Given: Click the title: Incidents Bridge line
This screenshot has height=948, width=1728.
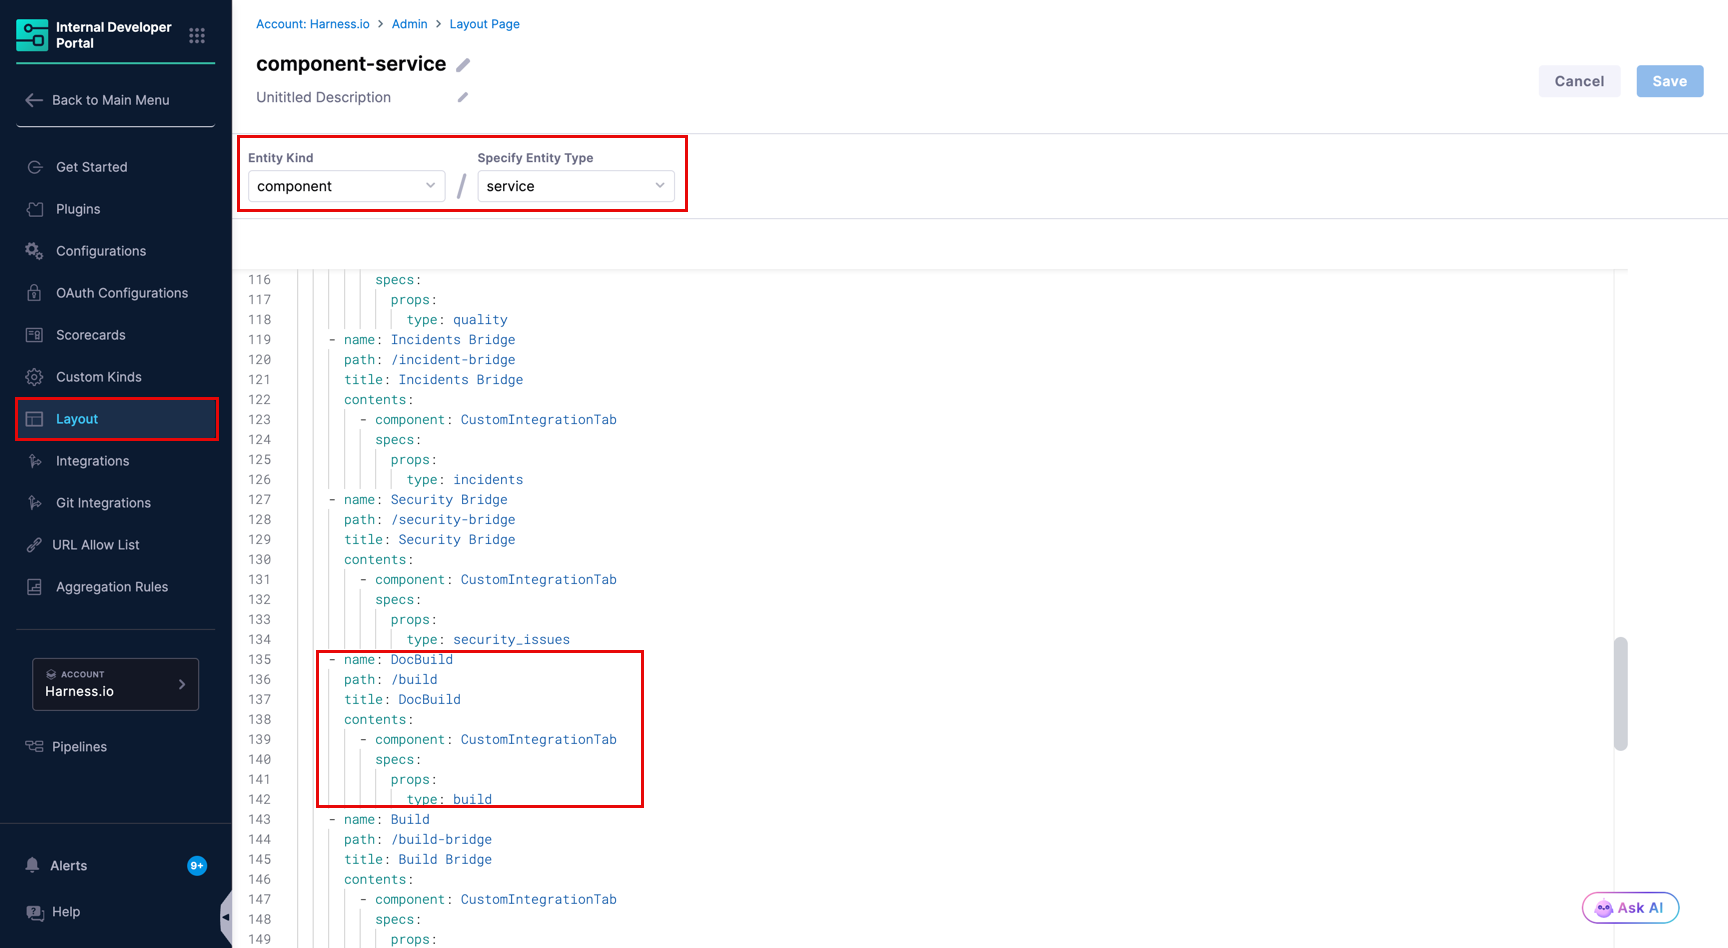Looking at the screenshot, I should 434,379.
